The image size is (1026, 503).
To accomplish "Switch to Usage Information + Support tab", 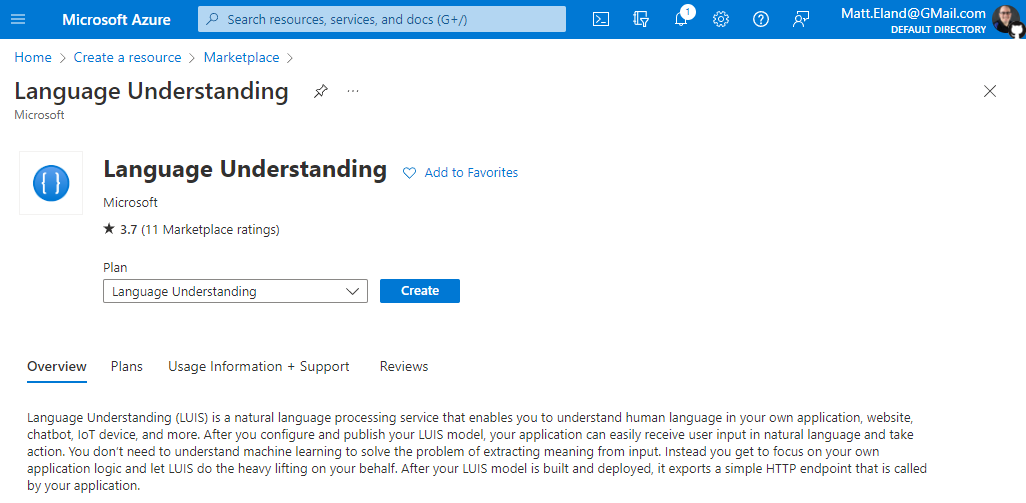I will point(258,366).
